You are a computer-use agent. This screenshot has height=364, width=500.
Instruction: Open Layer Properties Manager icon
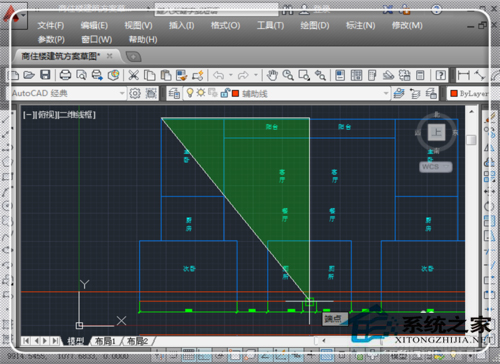tap(174, 93)
